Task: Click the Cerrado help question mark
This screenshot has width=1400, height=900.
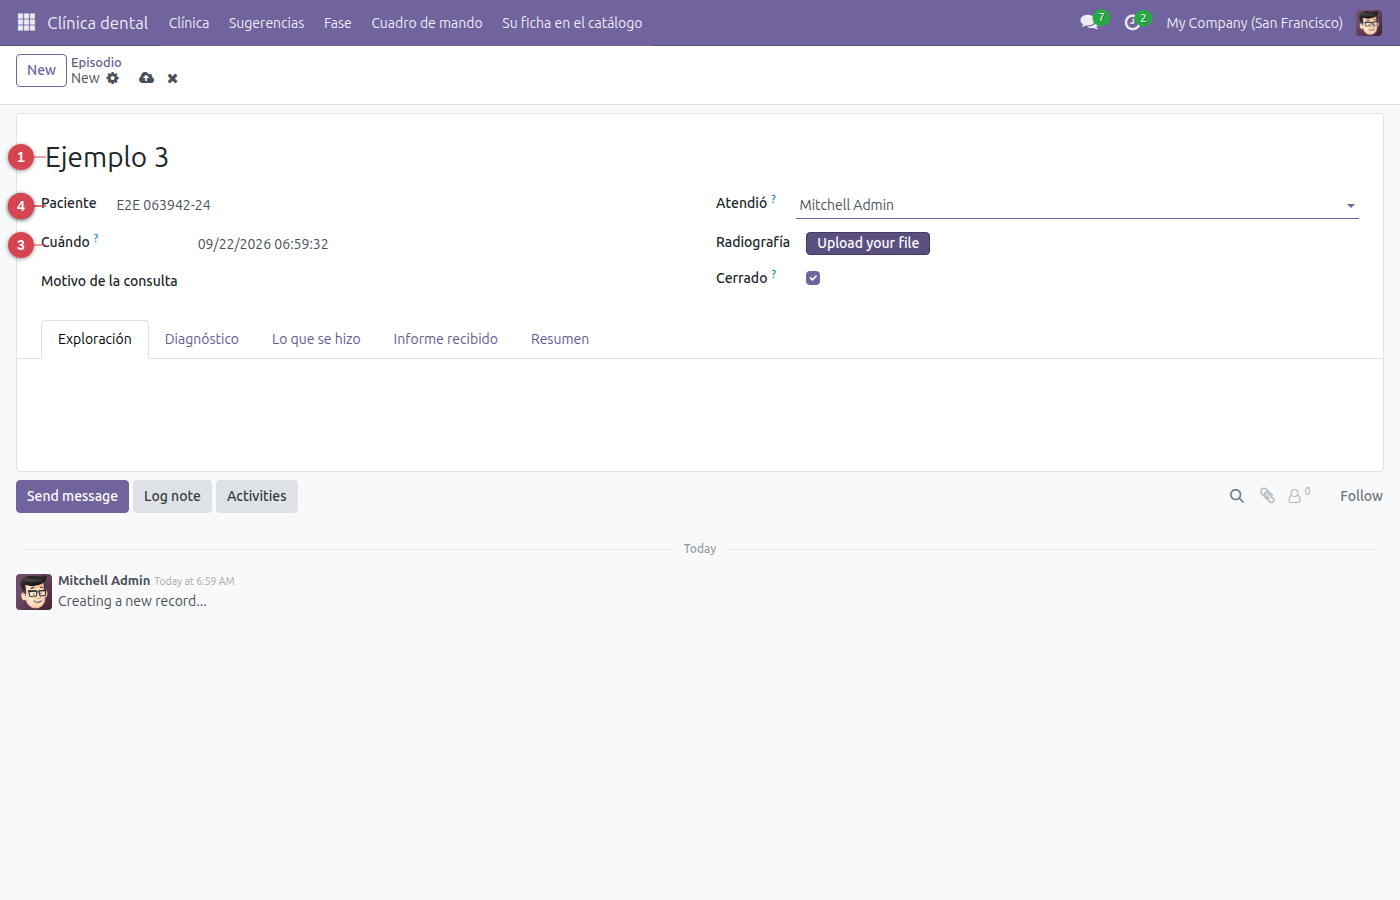Action: [x=774, y=274]
